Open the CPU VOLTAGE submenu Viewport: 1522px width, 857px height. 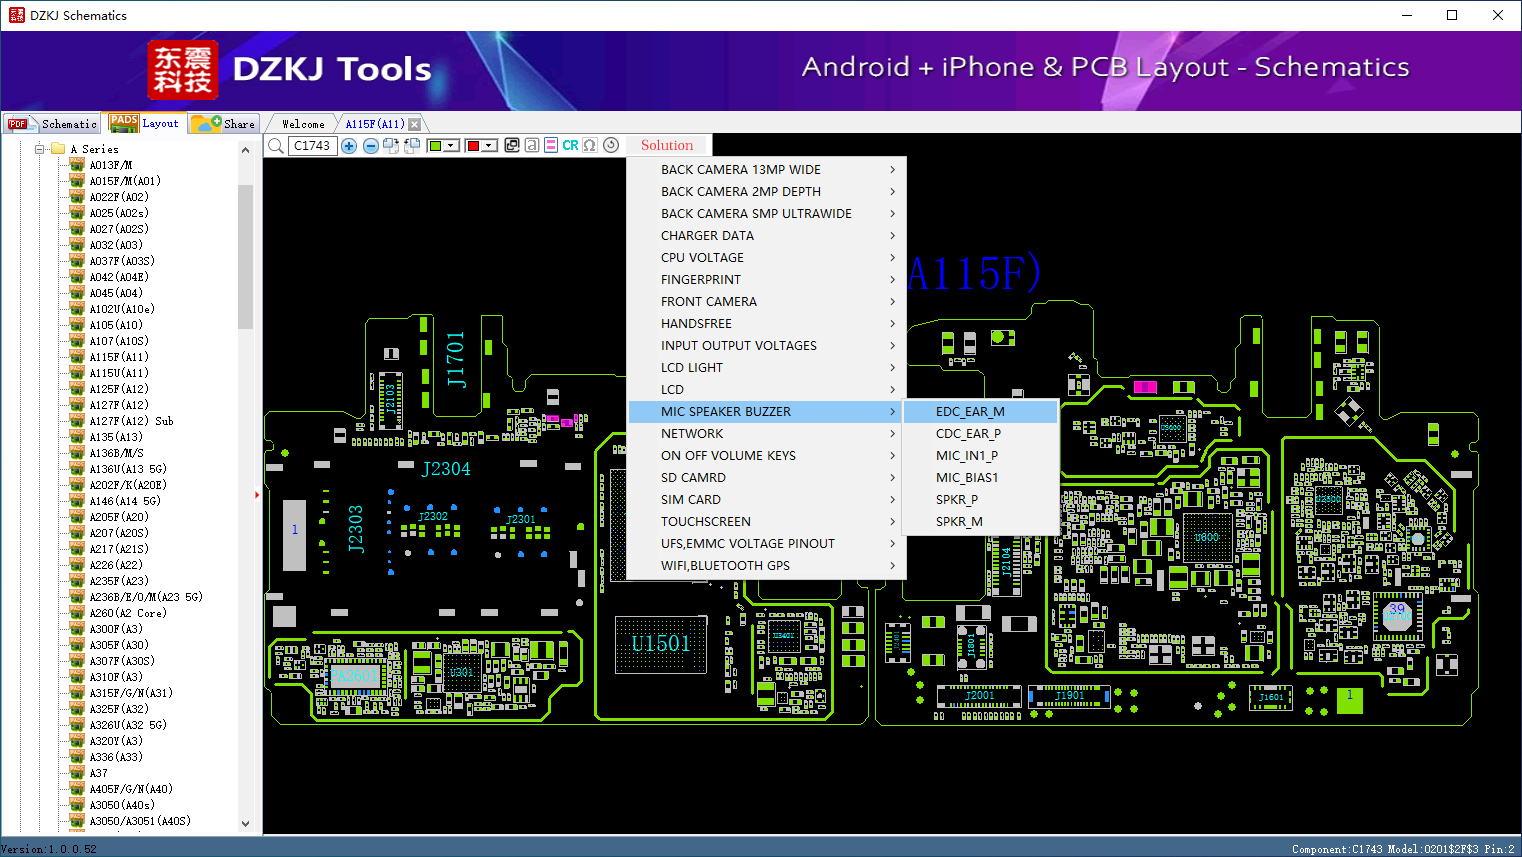coord(767,257)
